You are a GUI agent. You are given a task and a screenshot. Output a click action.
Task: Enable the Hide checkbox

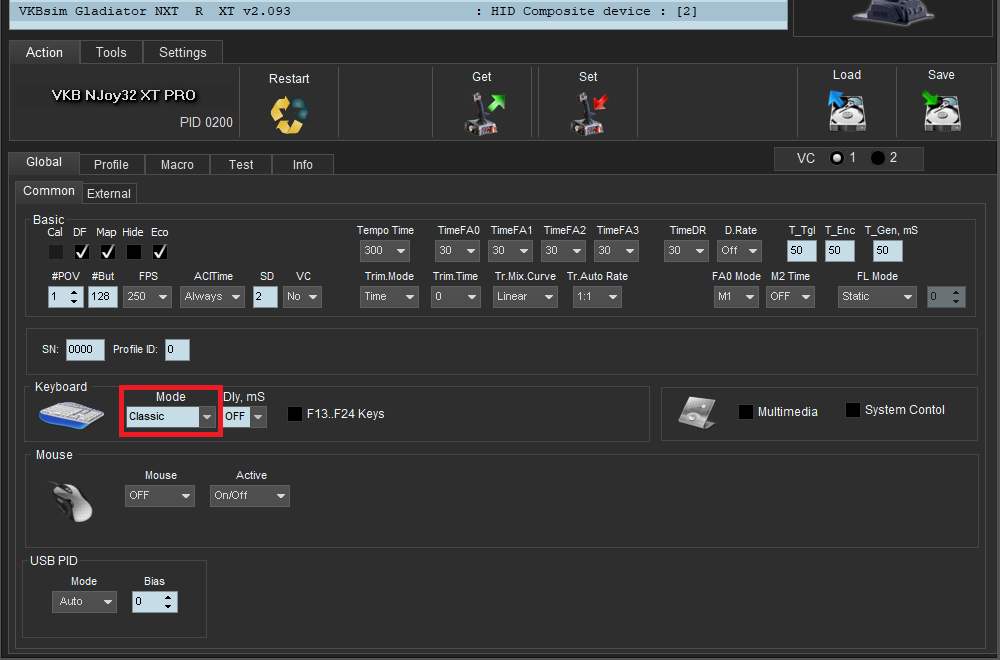(x=134, y=252)
